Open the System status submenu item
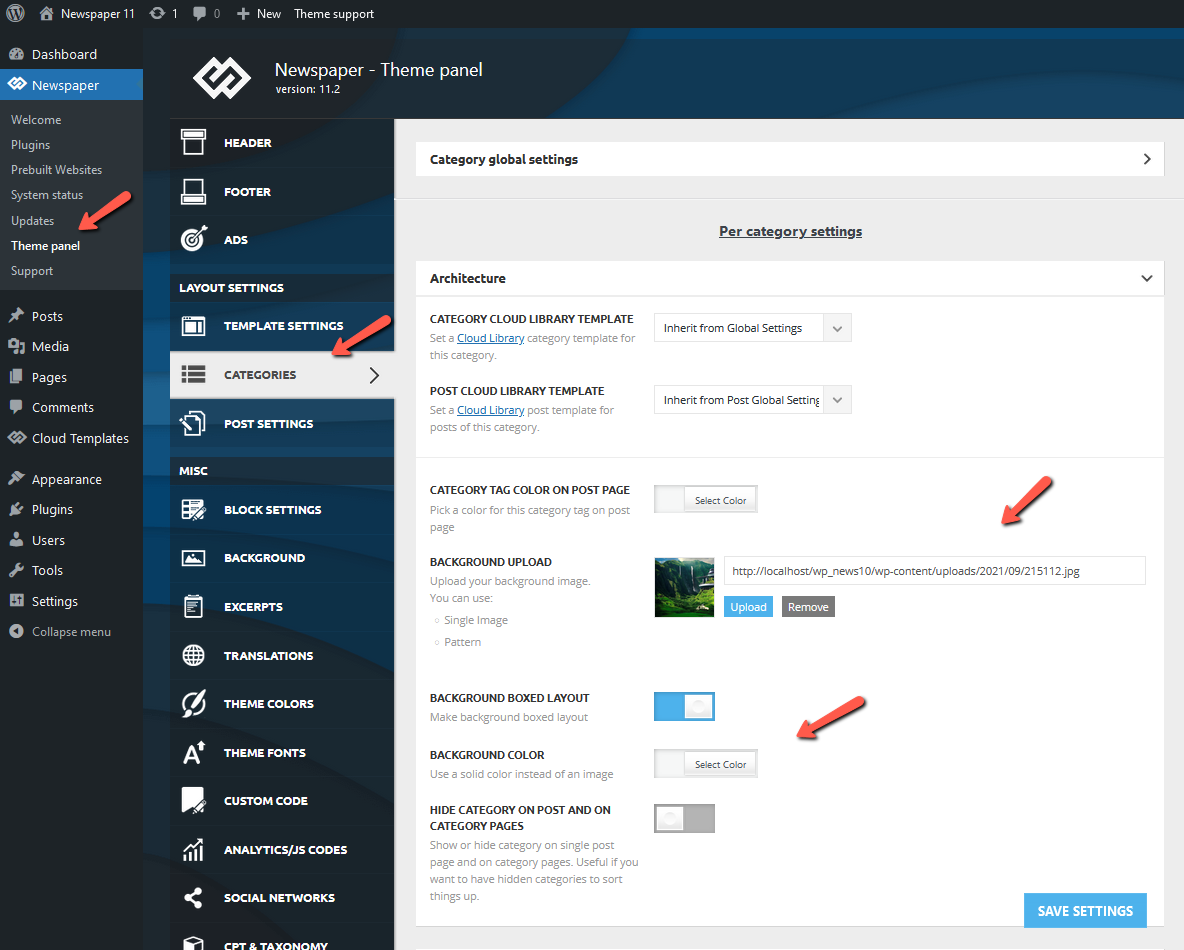 pyautogui.click(x=47, y=195)
